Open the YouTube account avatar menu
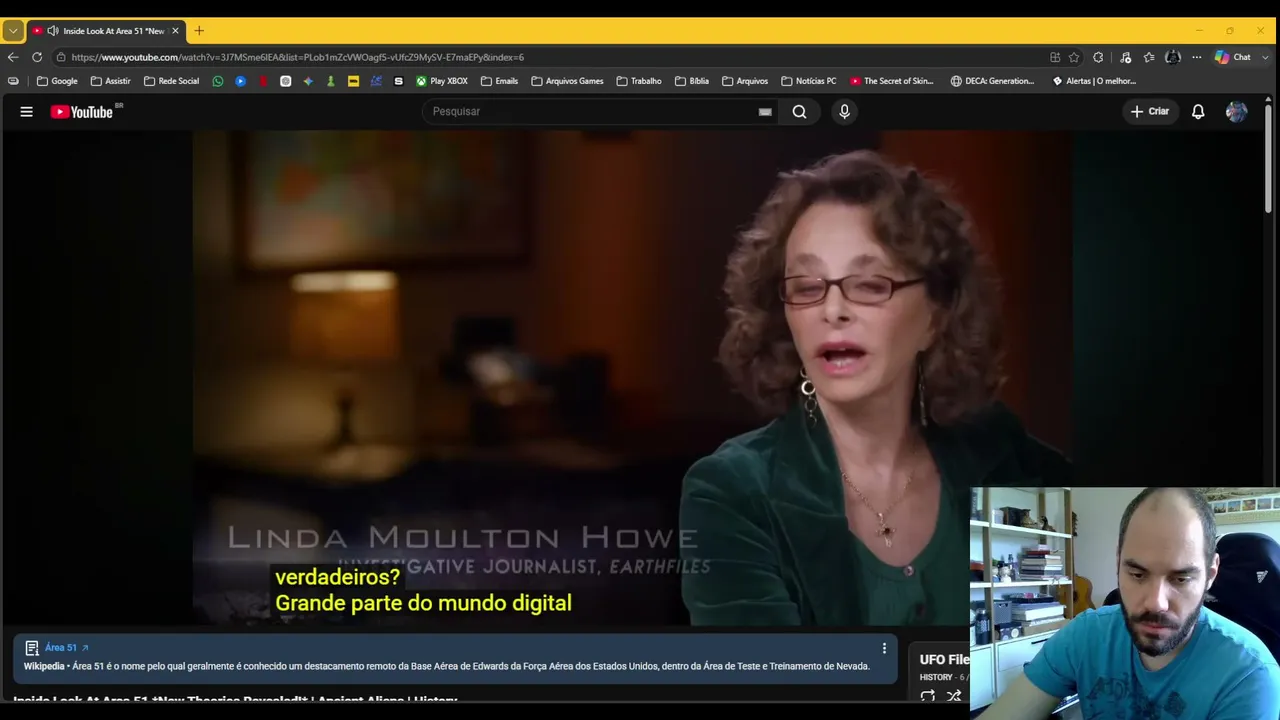Image resolution: width=1280 pixels, height=720 pixels. click(1236, 112)
